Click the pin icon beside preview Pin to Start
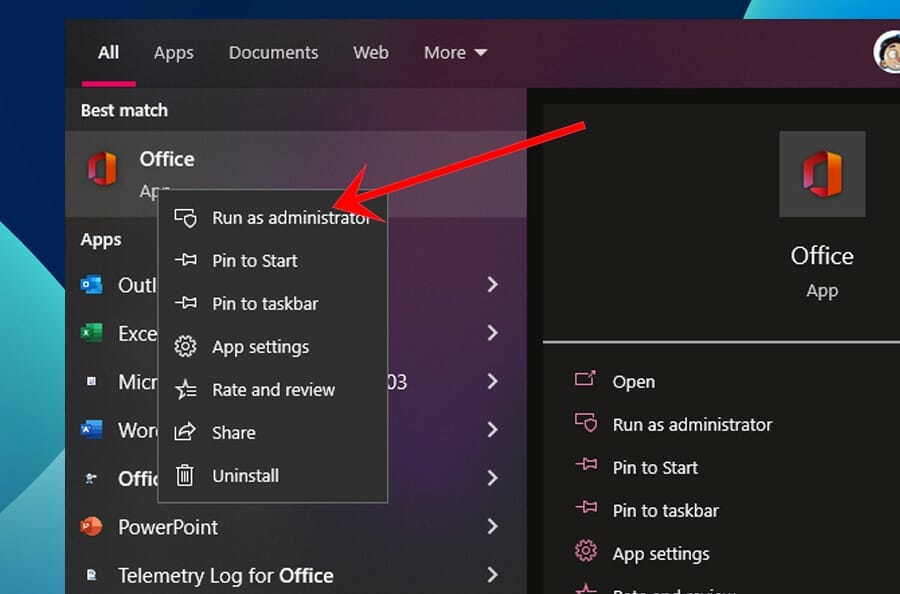This screenshot has height=594, width=900. 586,464
